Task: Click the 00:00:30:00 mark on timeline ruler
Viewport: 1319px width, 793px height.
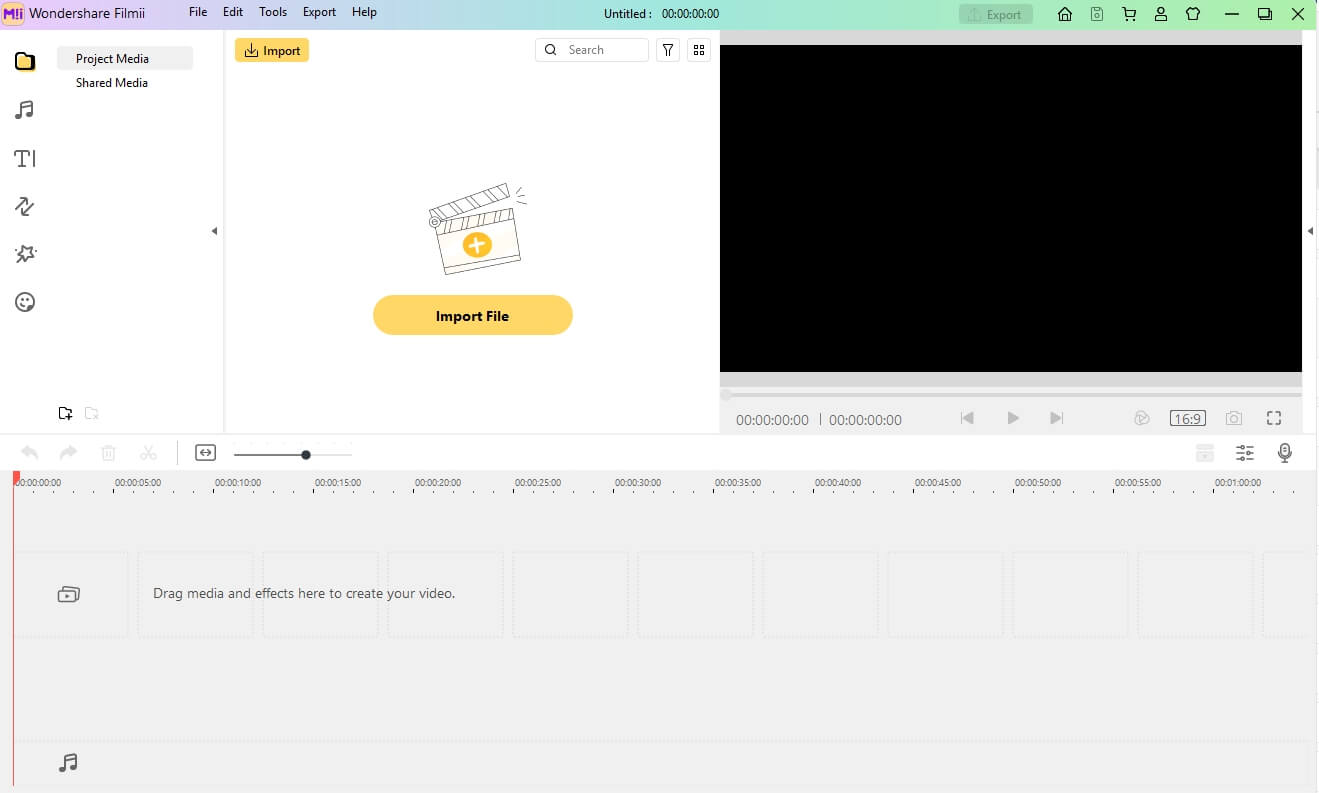Action: click(x=638, y=483)
